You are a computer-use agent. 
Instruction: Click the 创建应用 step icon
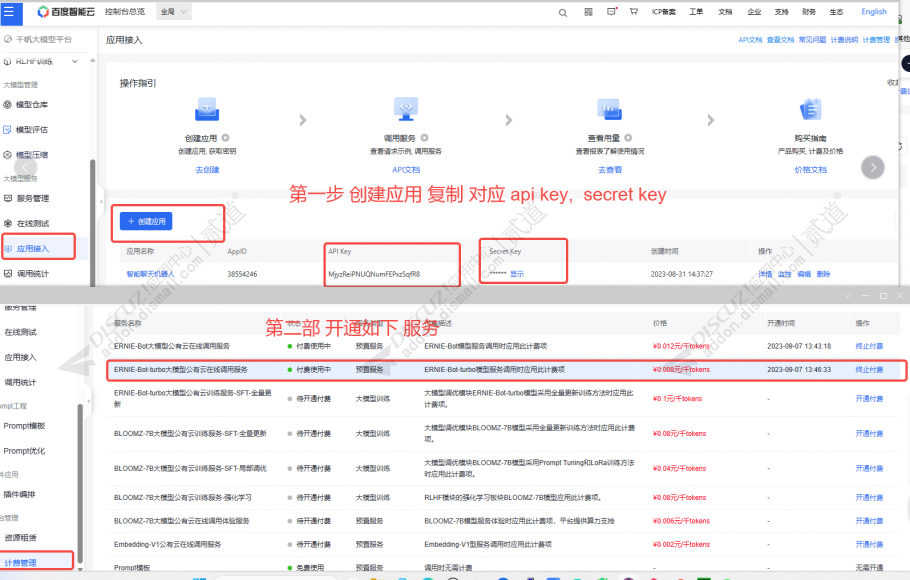point(207,110)
